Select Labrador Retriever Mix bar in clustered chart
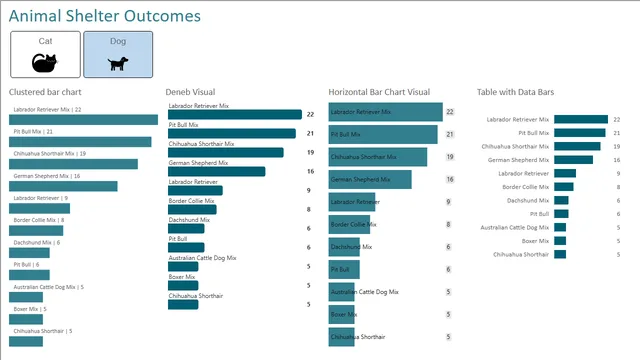640x360 pixels. (83, 120)
